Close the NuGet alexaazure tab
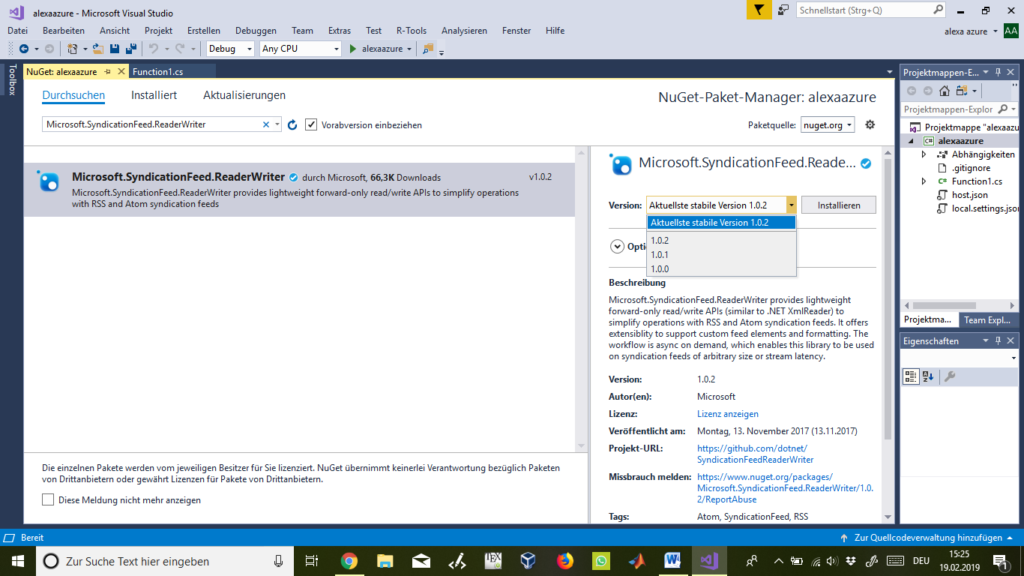1024x576 pixels. point(121,72)
